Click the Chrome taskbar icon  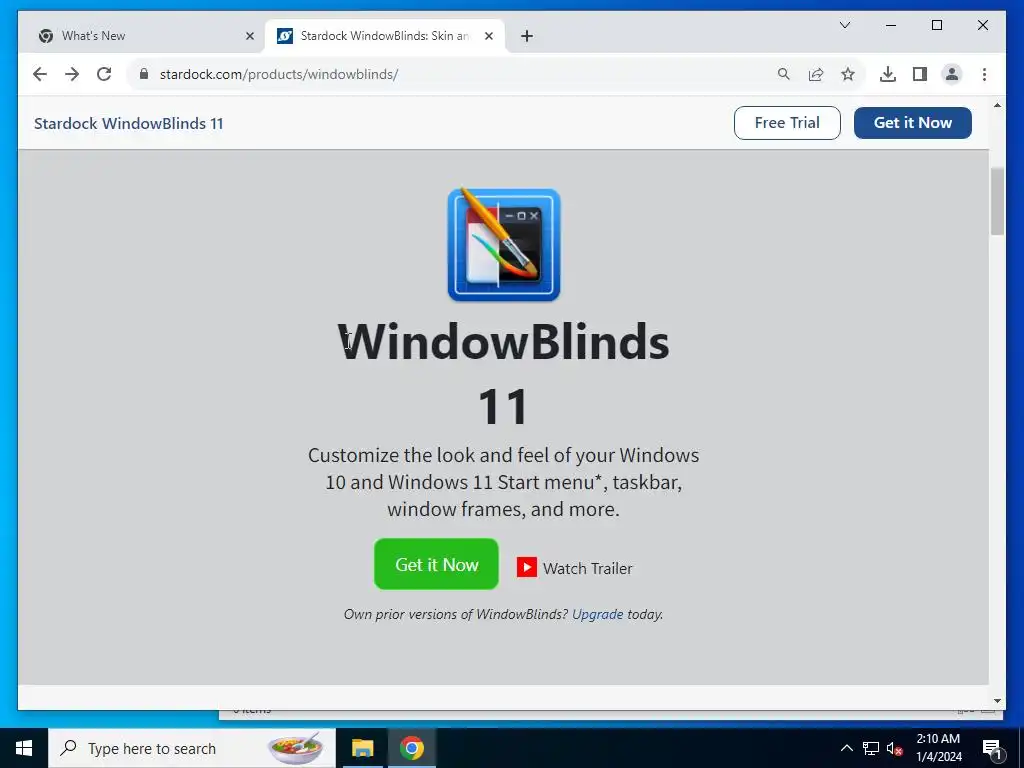coord(411,748)
